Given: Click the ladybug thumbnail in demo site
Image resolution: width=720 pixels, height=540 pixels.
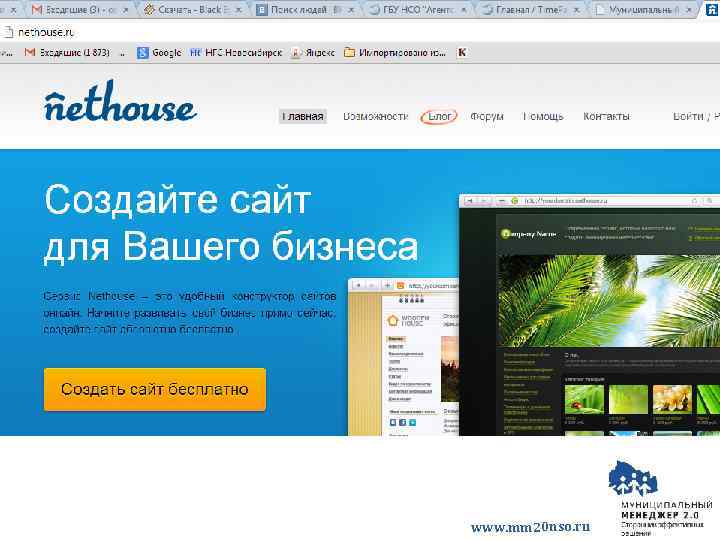Looking at the screenshot, I should [584, 399].
